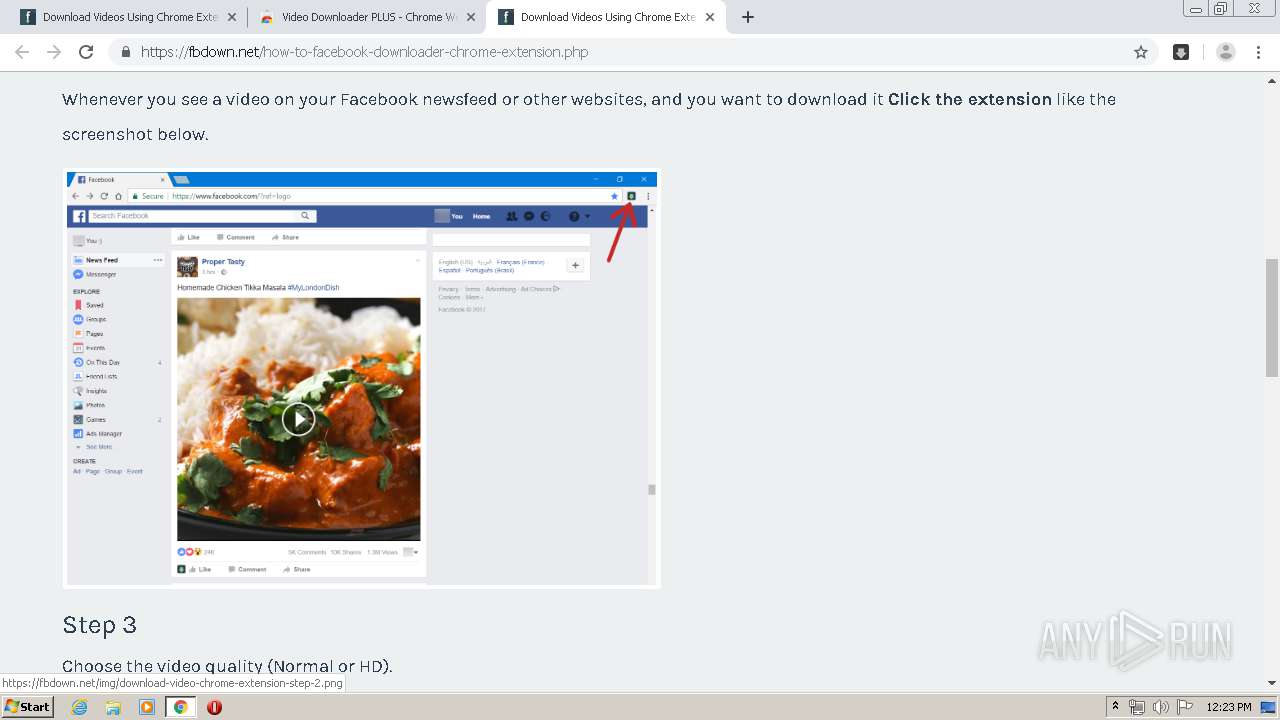Open the Action Center flag icon
Viewport: 1280px width, 720px height.
point(1185,707)
